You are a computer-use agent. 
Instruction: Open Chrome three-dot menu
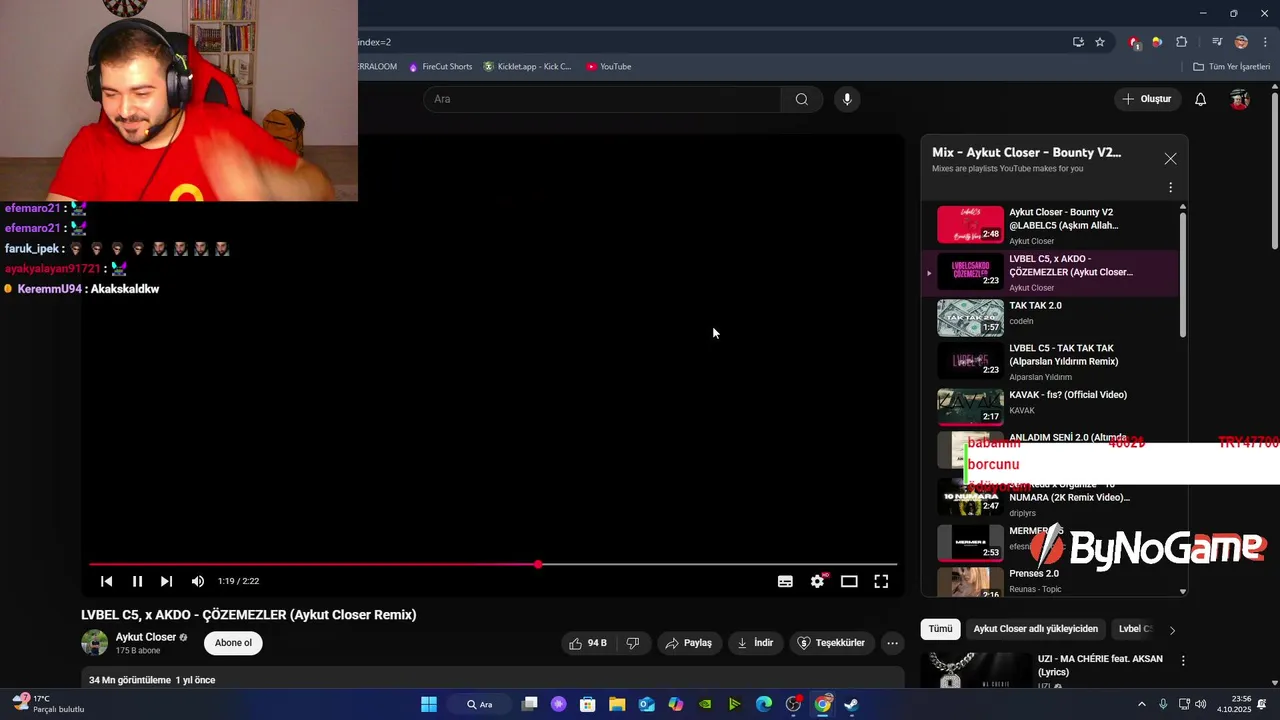tap(1265, 42)
